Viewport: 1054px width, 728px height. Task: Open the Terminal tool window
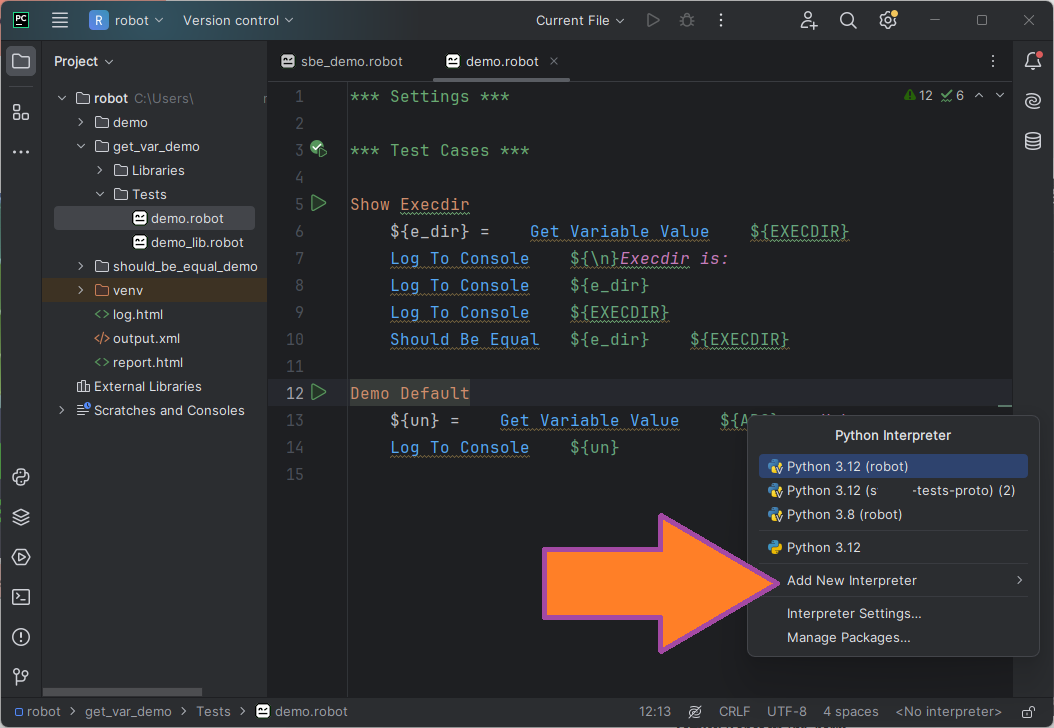[x=21, y=597]
